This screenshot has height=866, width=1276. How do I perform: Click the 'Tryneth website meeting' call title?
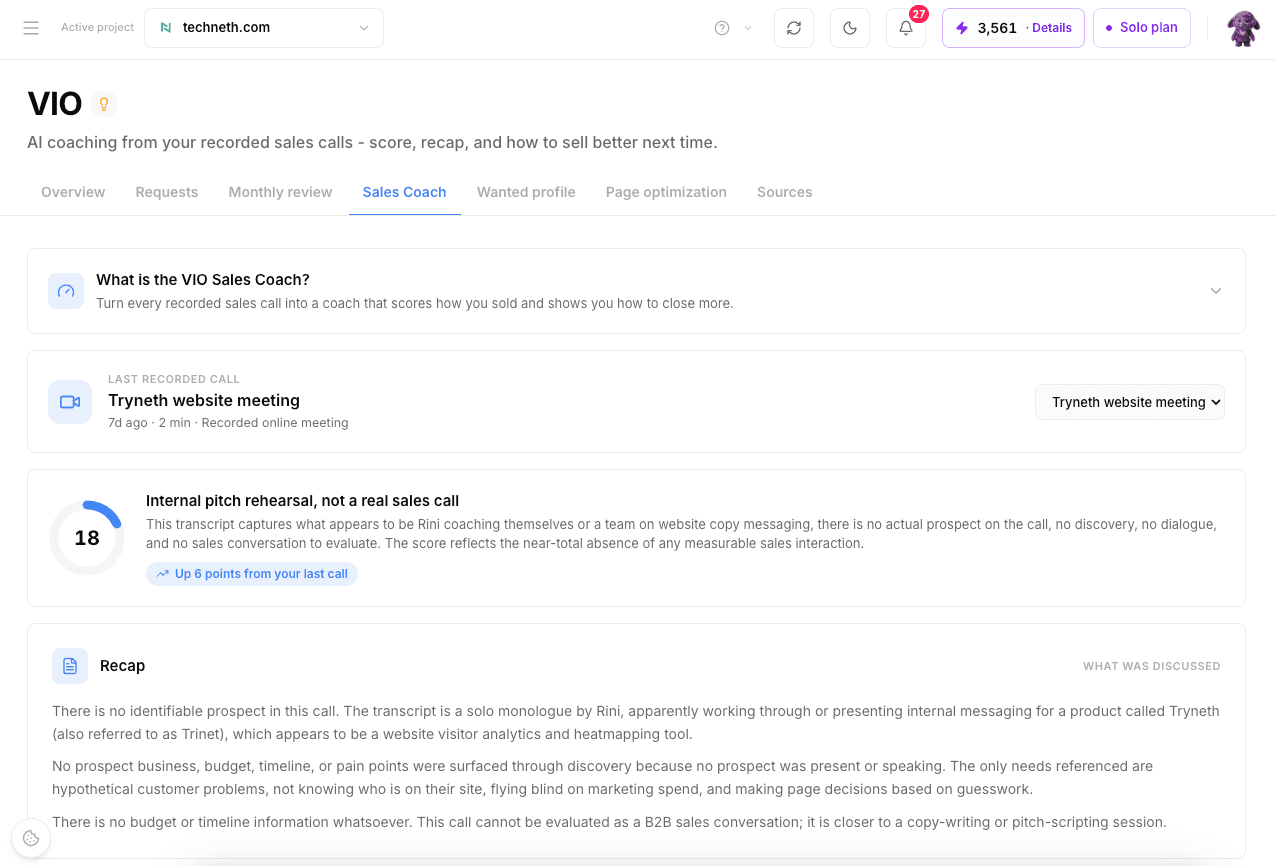[204, 400]
